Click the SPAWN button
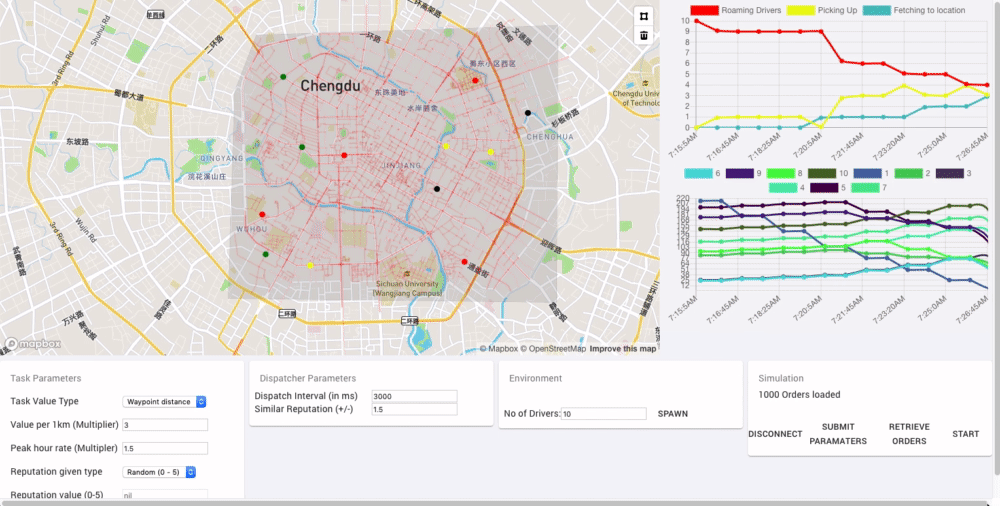Image resolution: width=1000 pixels, height=506 pixels. tap(673, 413)
